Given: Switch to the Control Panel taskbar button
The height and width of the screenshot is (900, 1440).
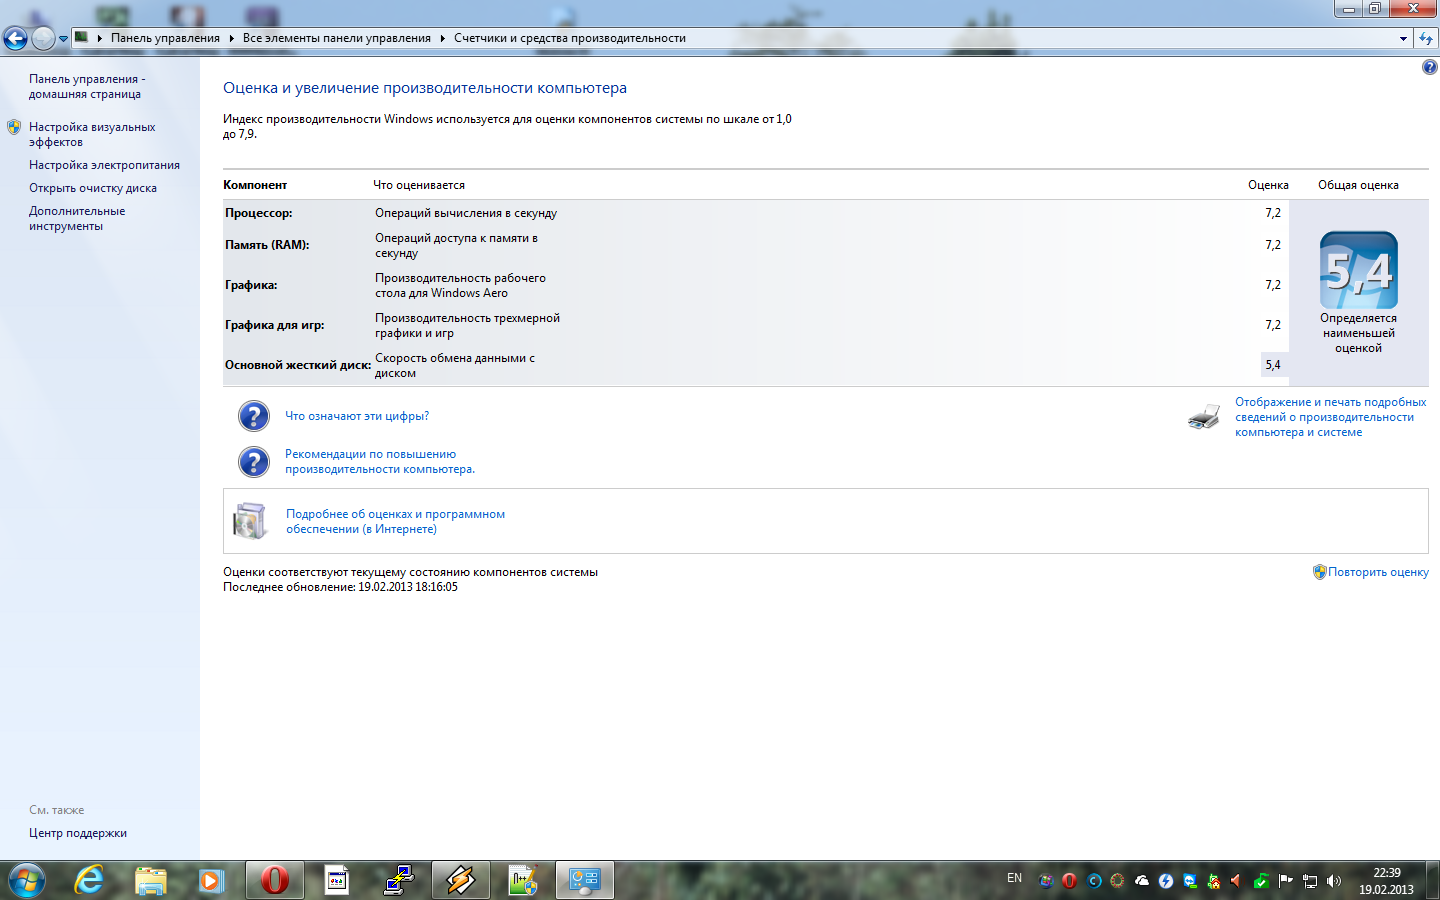Looking at the screenshot, I should click(585, 880).
